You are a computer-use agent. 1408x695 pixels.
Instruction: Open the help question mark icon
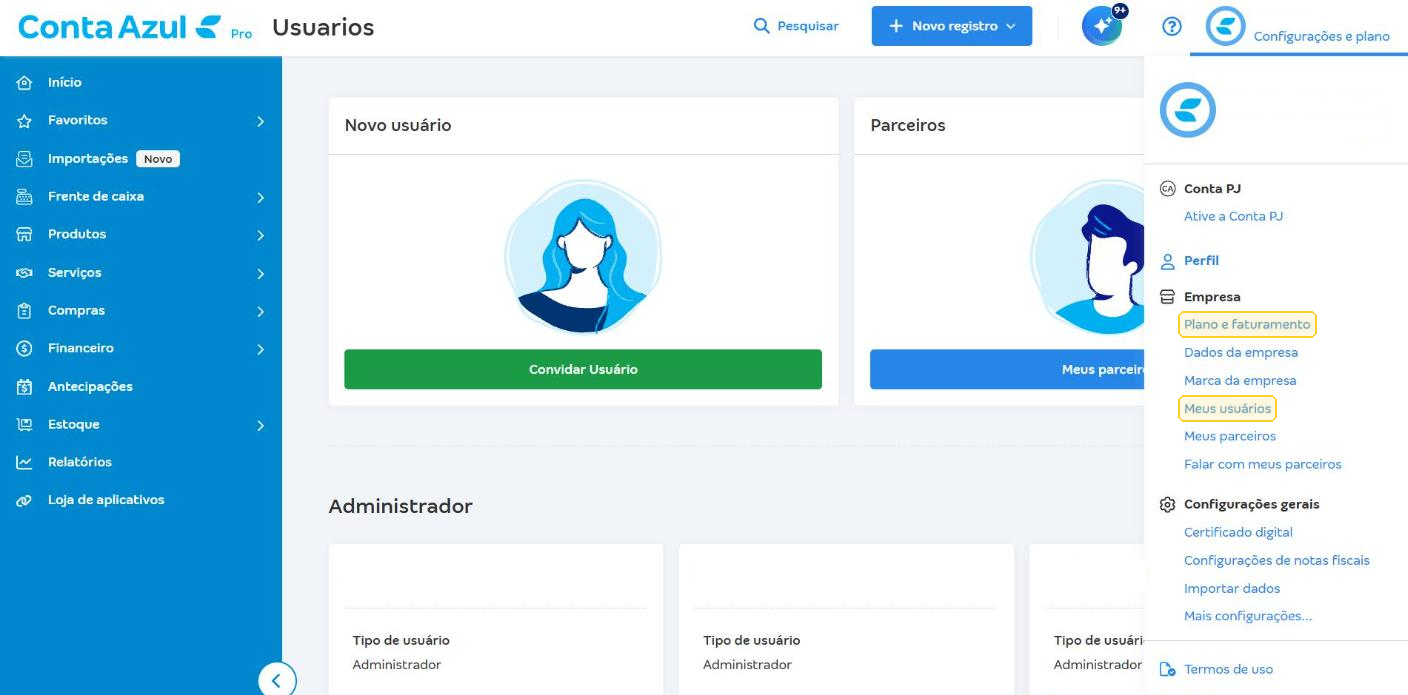click(1172, 26)
